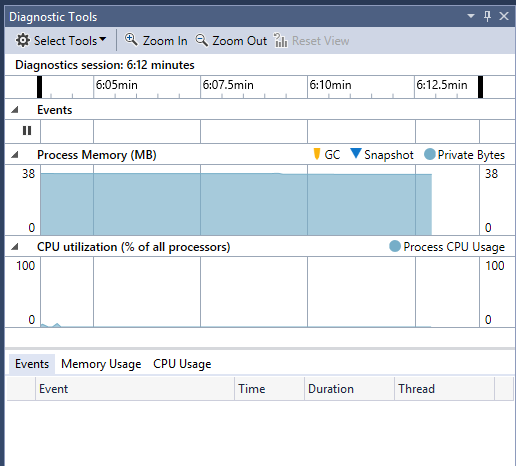516x470 pixels.
Task: Click the break pause icon in Events track
Action: tap(27, 130)
